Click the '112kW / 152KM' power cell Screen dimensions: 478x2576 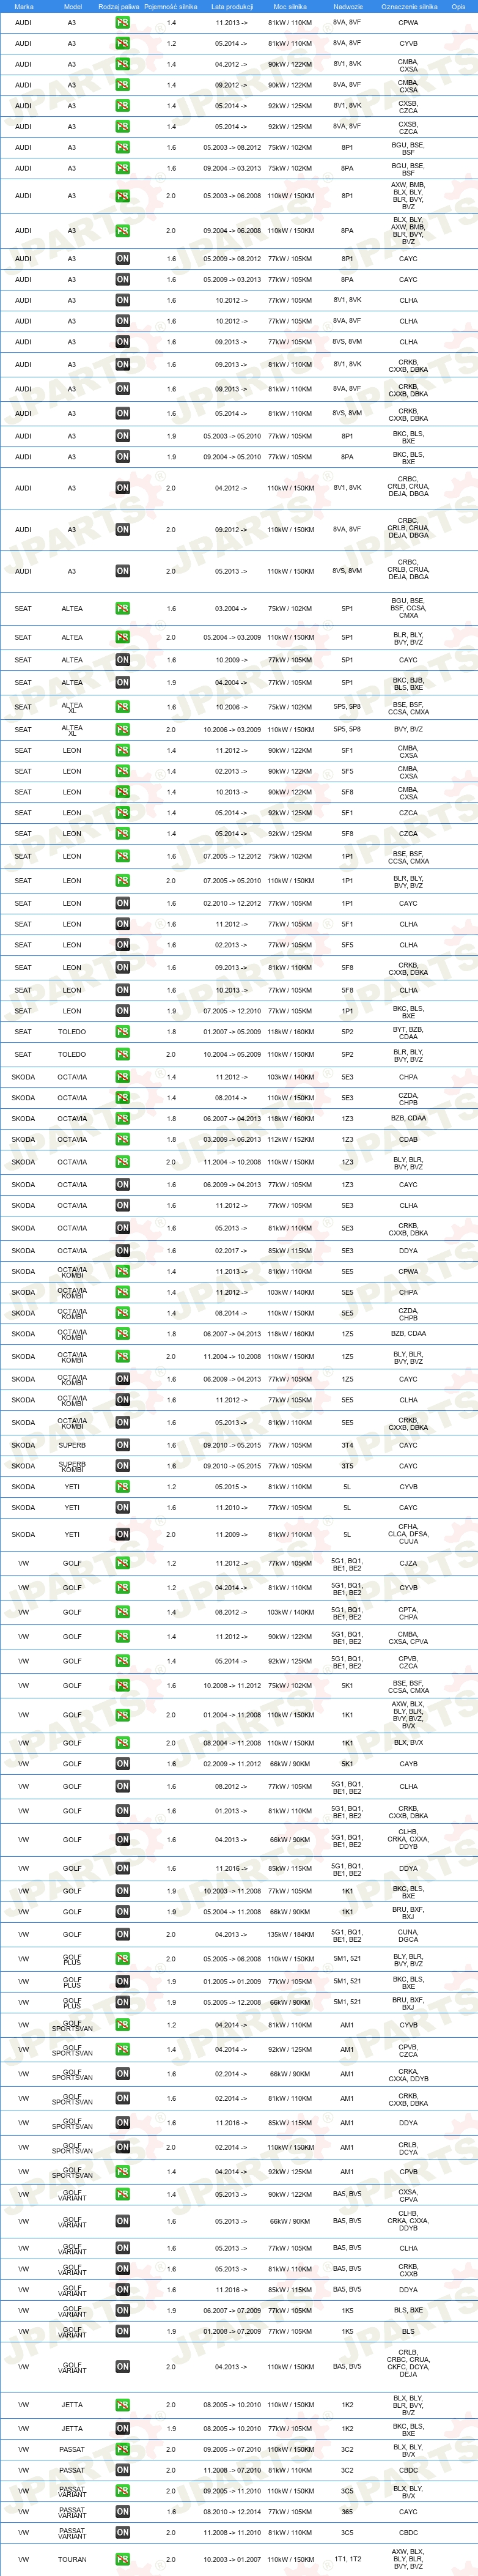tap(290, 1140)
